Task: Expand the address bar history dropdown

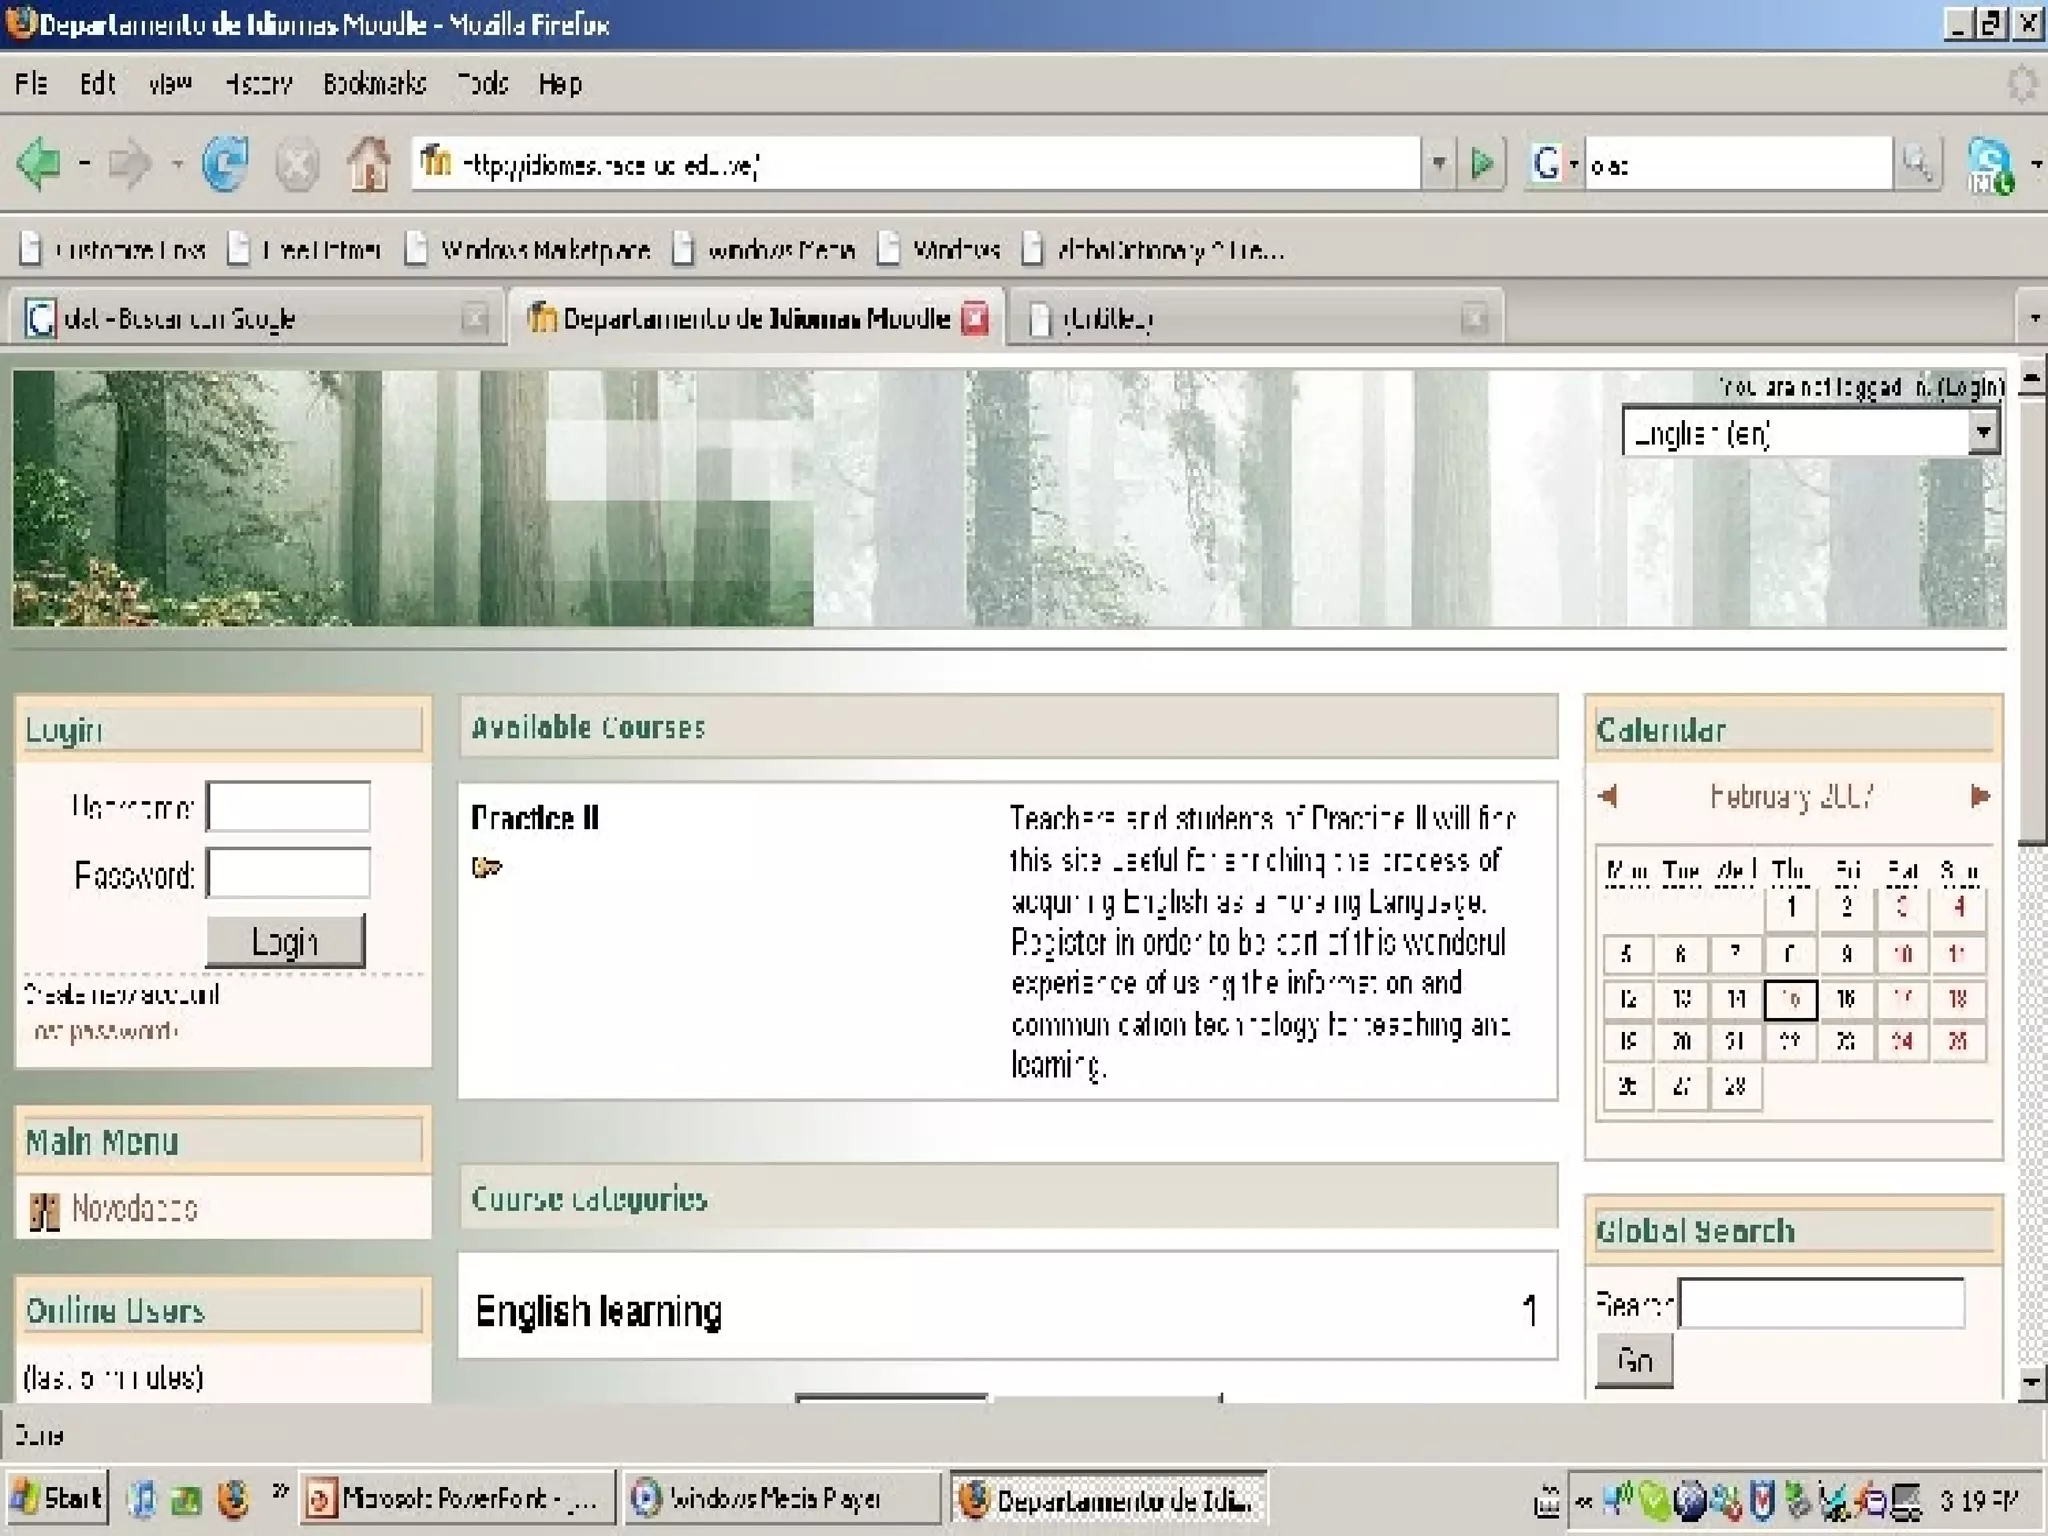Action: 1438,163
